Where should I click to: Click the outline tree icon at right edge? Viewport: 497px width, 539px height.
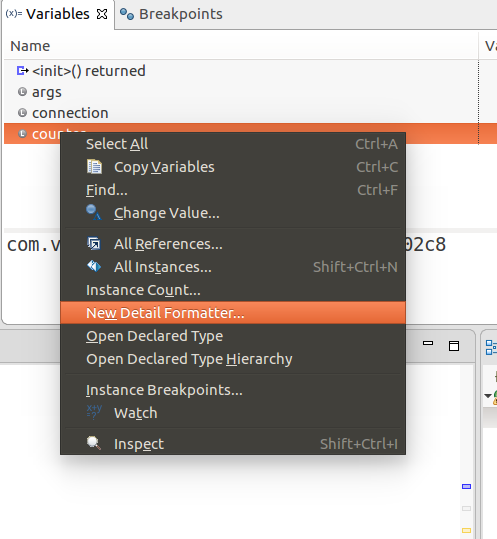point(491,347)
